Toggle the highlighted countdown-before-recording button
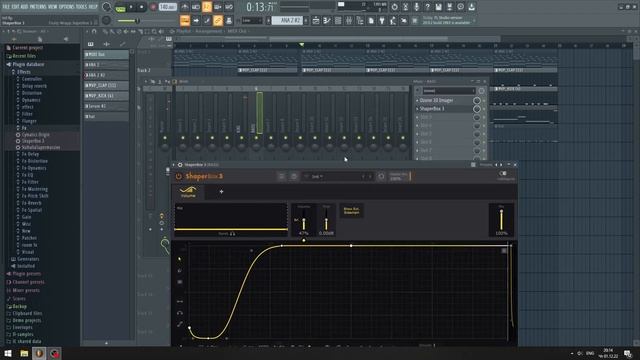The height and width of the screenshot is (360, 640). 207,7
